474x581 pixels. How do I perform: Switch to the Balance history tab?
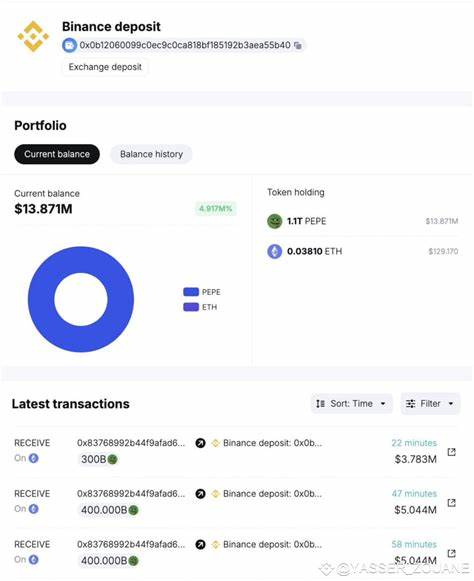(151, 154)
